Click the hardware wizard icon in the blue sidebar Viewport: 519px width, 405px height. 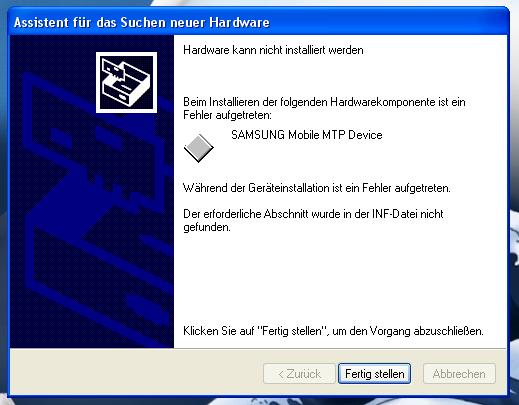(x=126, y=82)
